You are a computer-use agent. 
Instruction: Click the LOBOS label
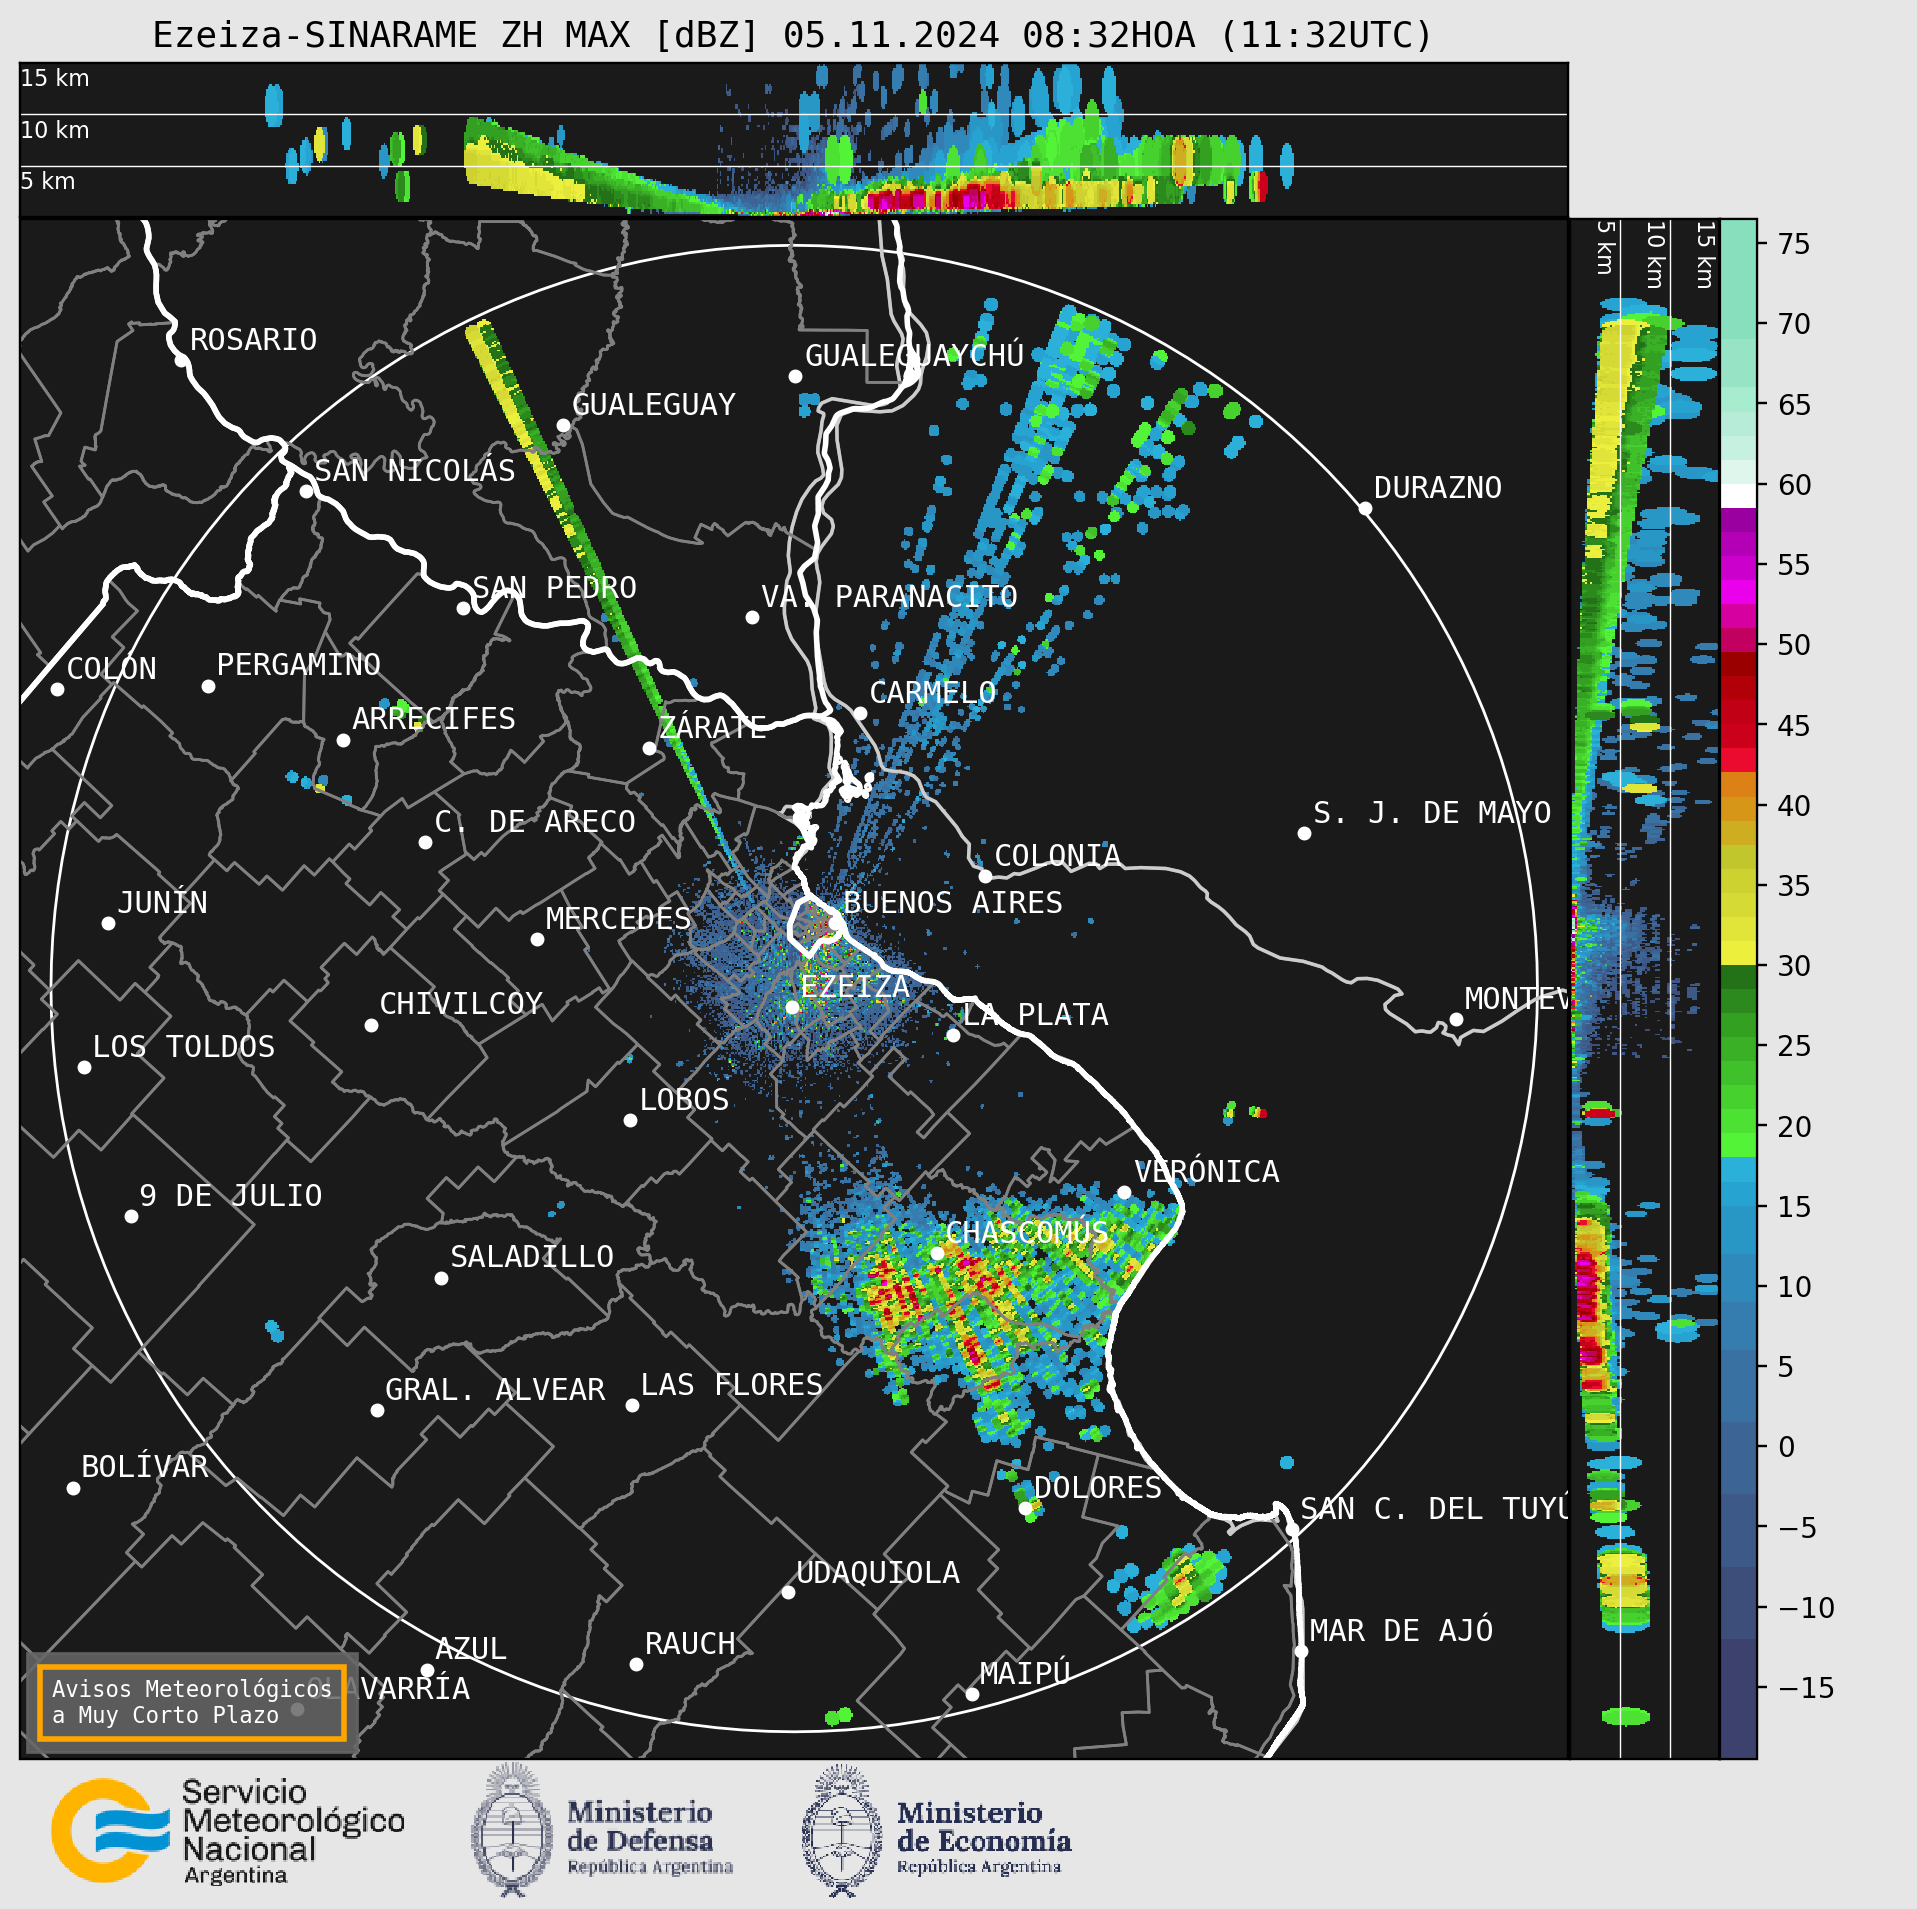click(684, 1100)
